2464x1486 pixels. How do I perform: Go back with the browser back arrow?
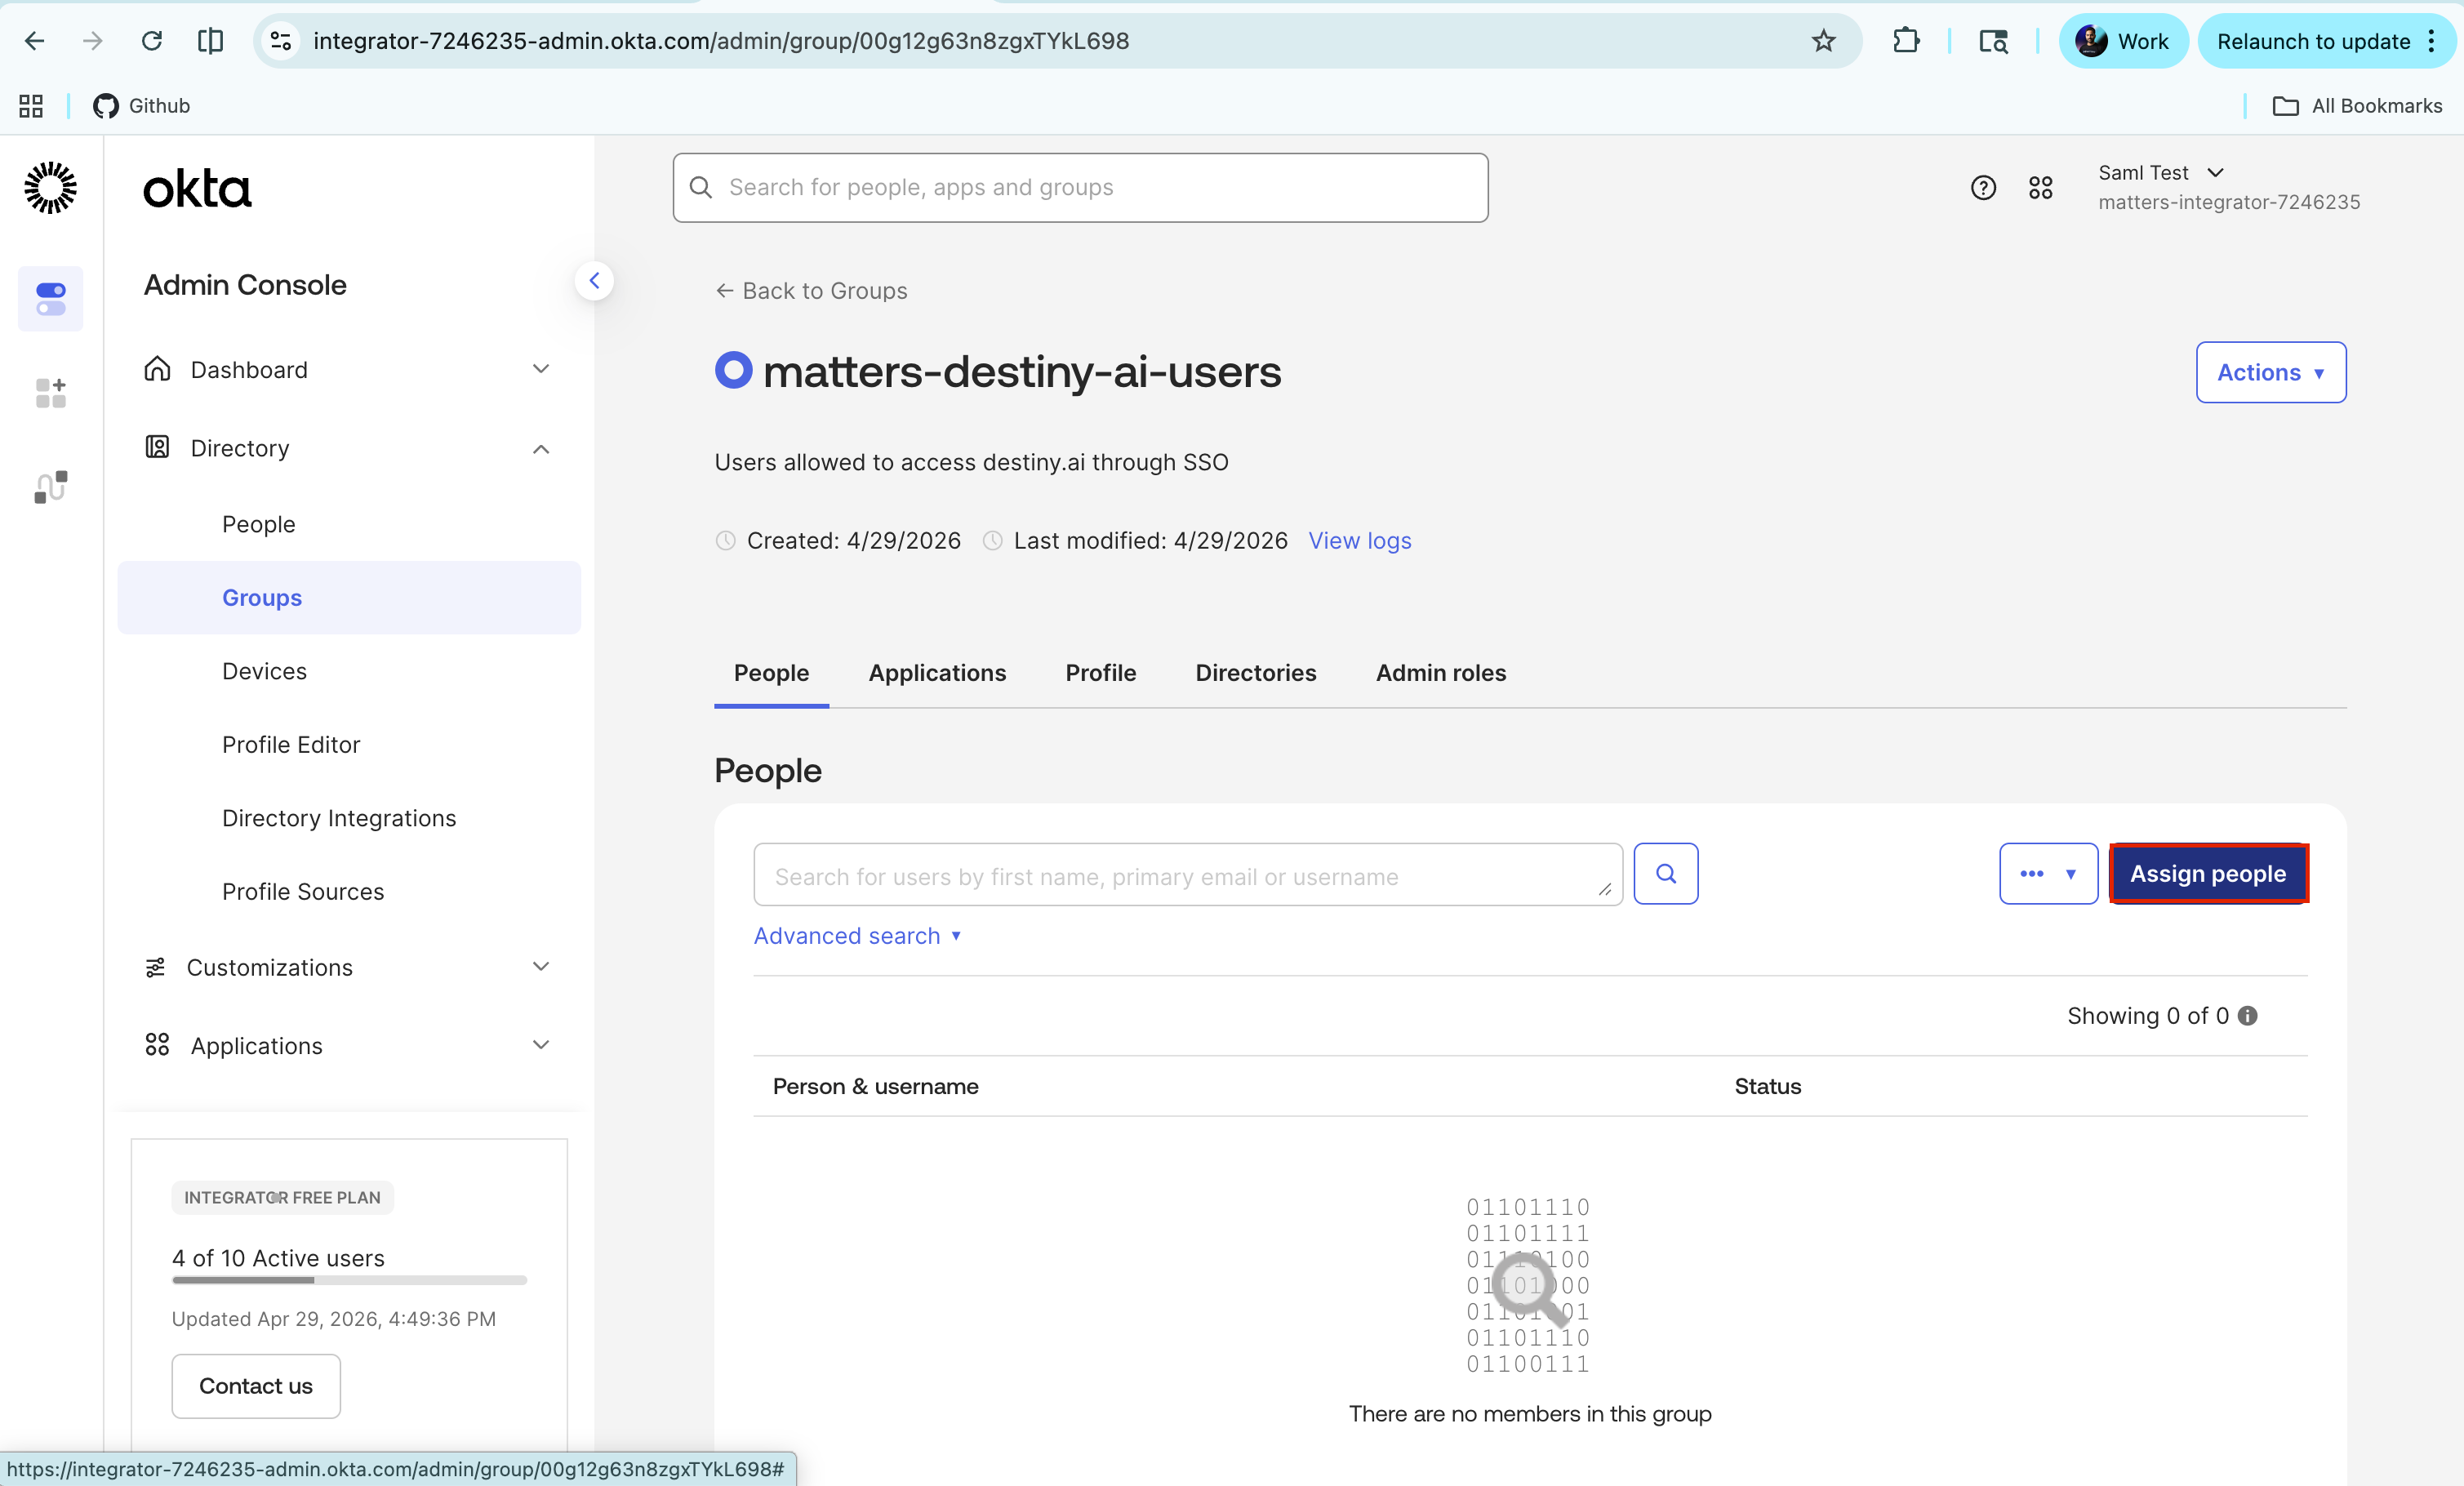click(35, 41)
